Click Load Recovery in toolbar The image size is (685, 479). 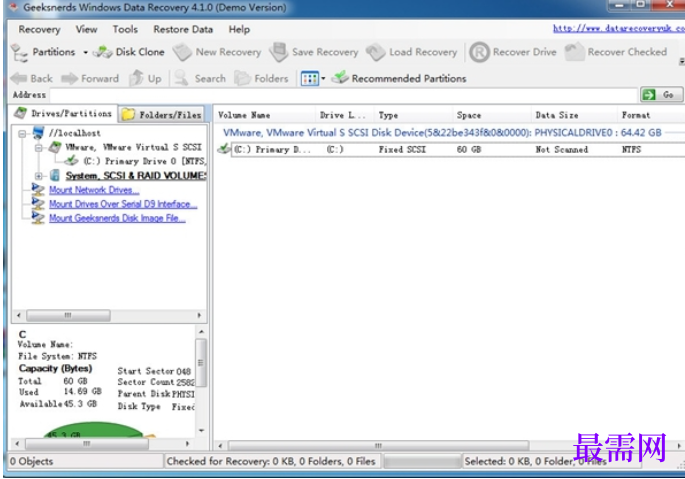click(x=412, y=52)
